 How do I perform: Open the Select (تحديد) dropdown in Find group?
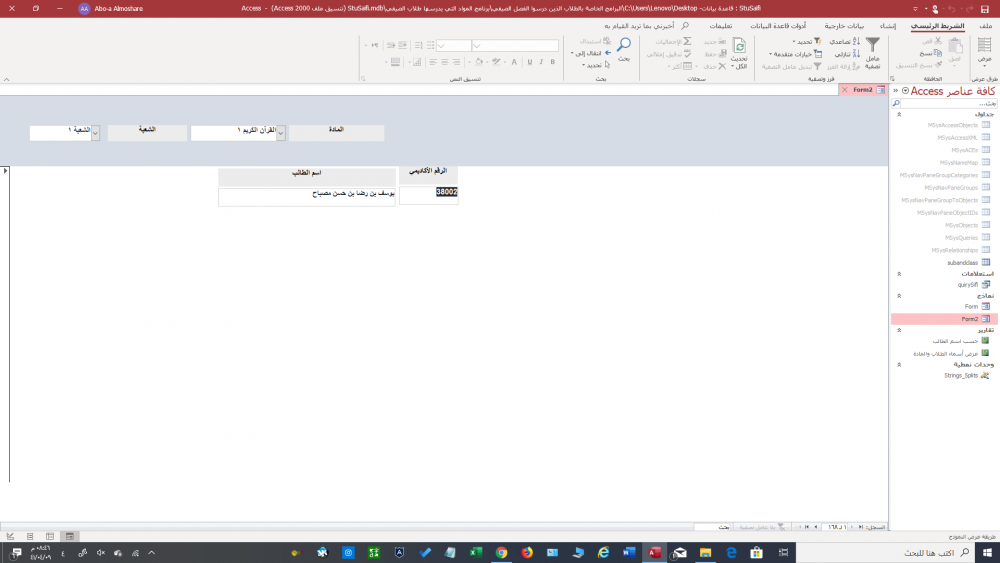596,65
